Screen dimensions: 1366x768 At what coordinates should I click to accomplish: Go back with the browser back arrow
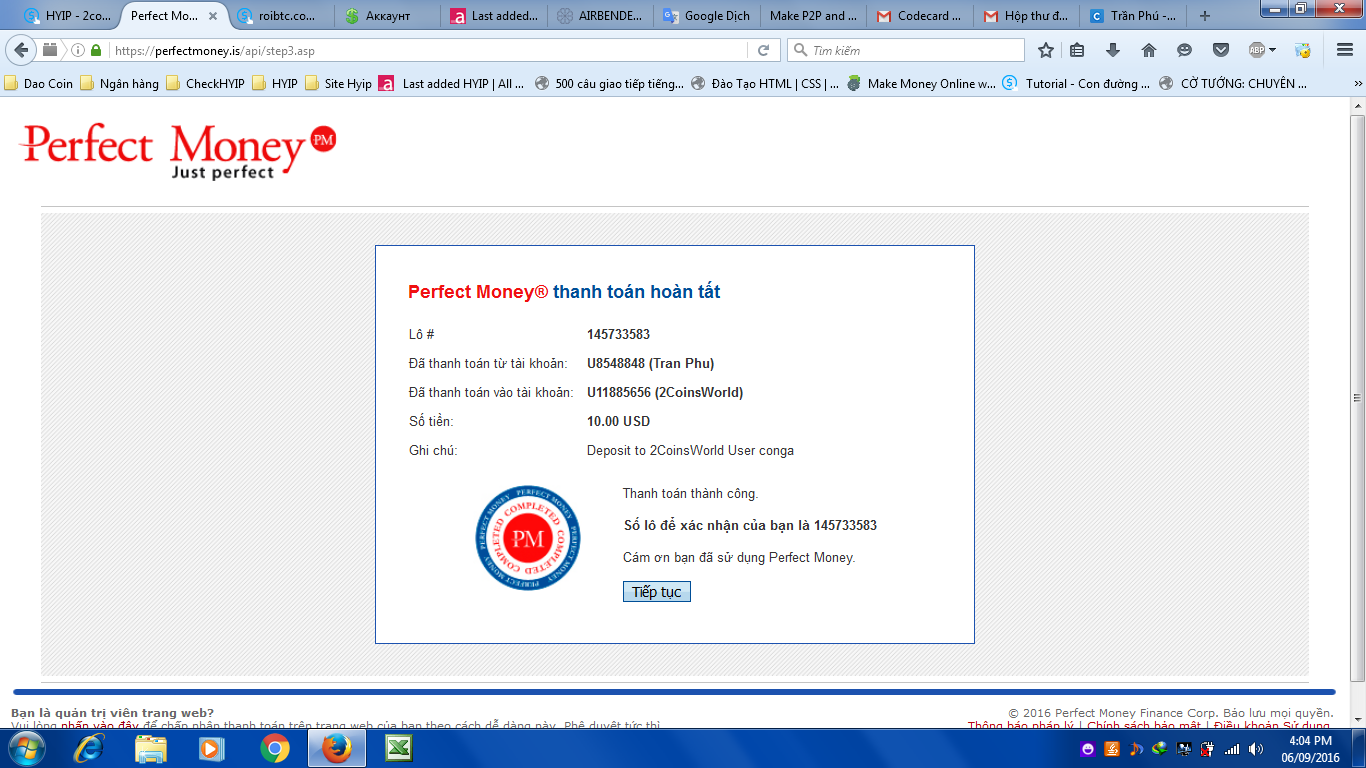22,50
